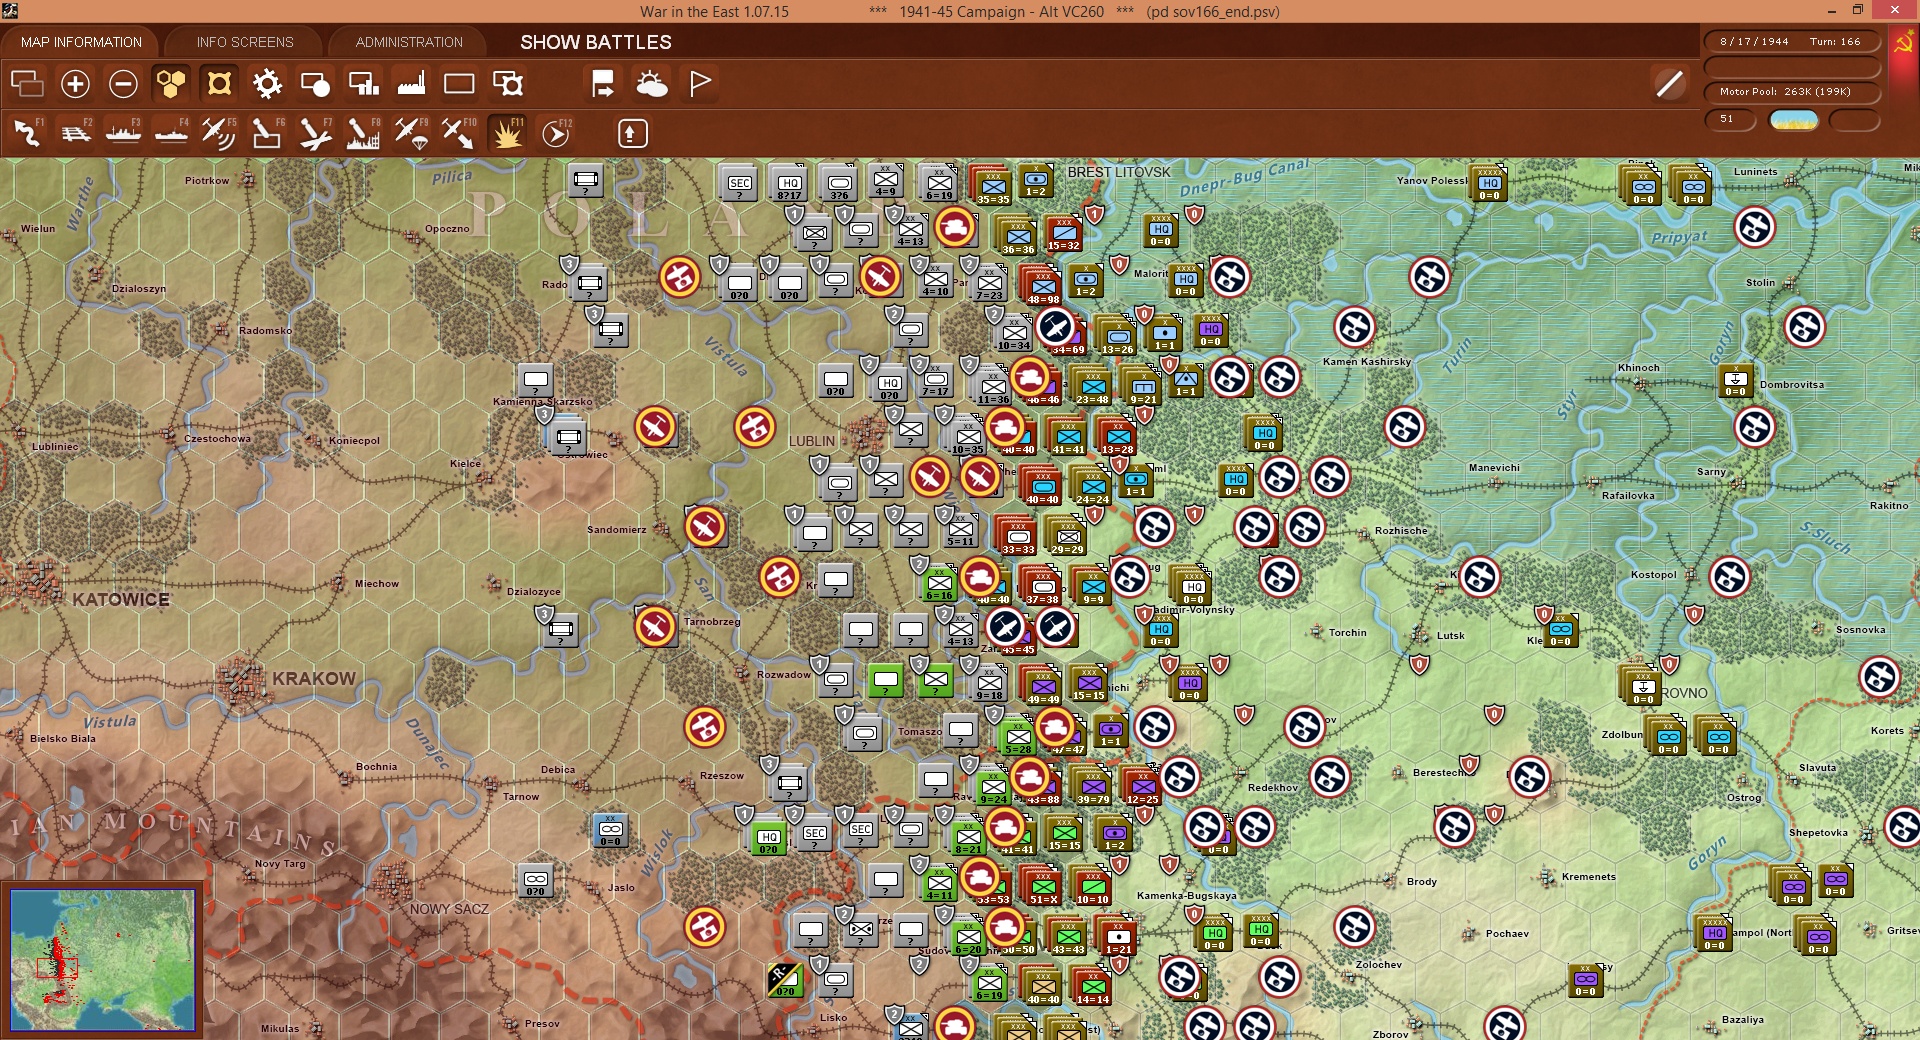Screen dimensions: 1920x1040
Task: Click the Czestochowa town label
Action: pyautogui.click(x=217, y=438)
